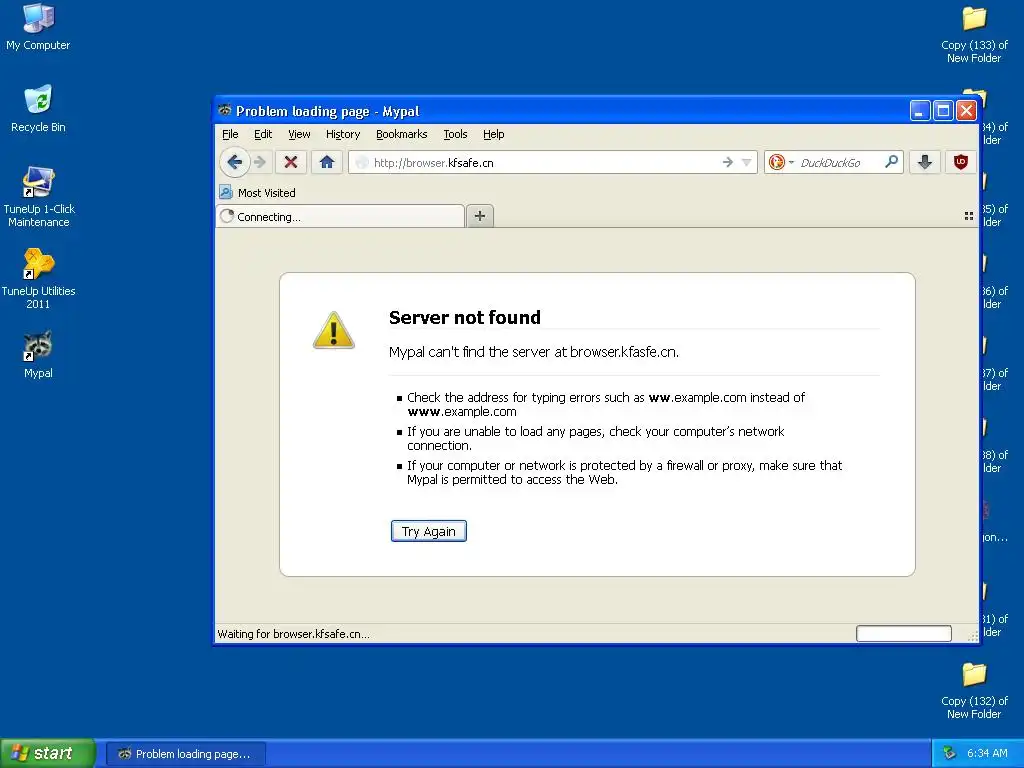
Task: Select My Computer desktop icon
Action: pos(38,27)
